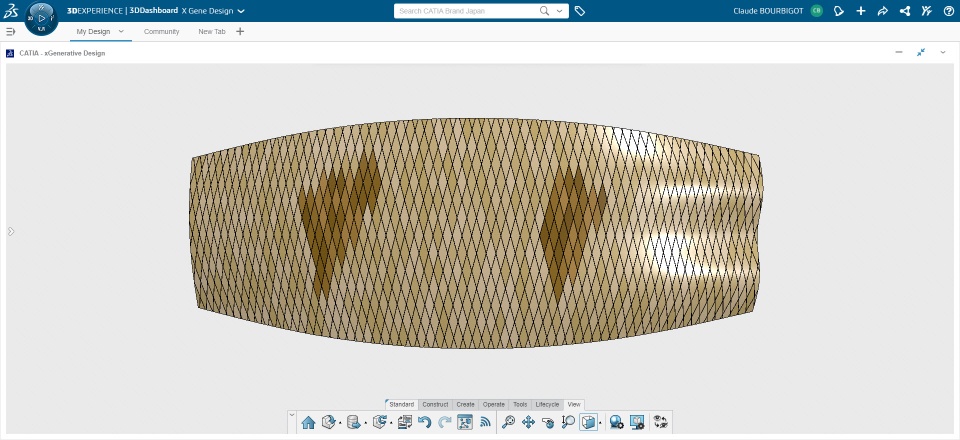960x440 pixels.
Task: Click the search magnifier icon
Action: click(x=544, y=11)
